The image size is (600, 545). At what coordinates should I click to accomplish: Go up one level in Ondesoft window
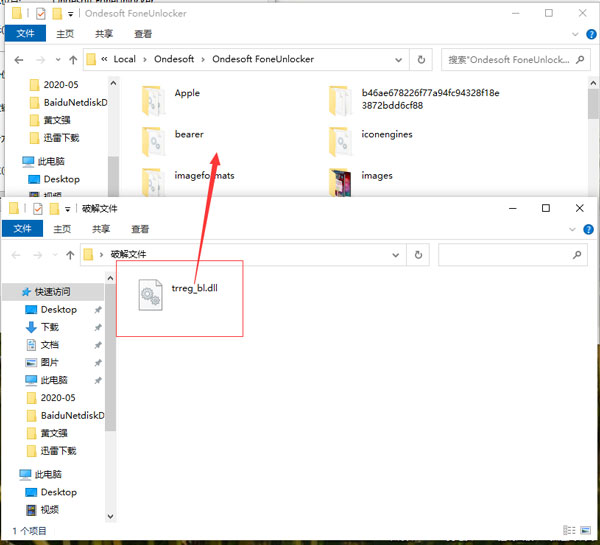[x=73, y=60]
